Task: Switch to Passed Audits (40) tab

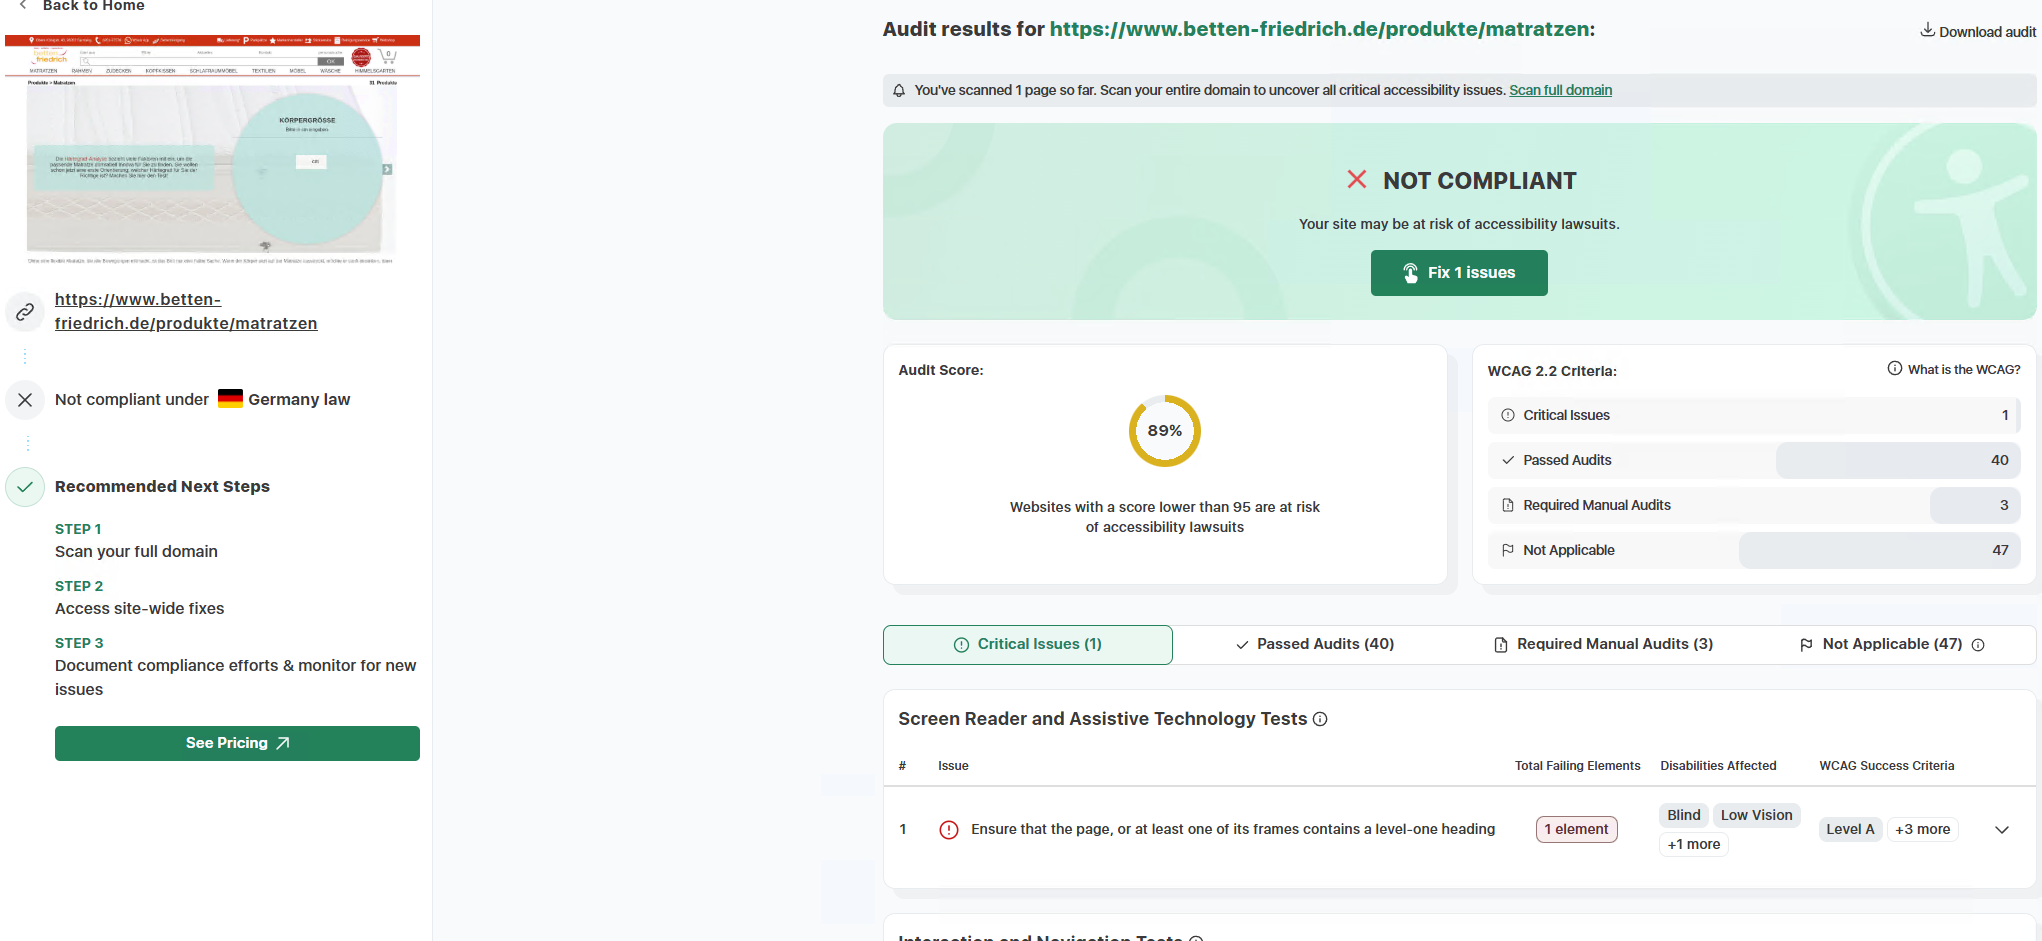Action: pyautogui.click(x=1314, y=644)
